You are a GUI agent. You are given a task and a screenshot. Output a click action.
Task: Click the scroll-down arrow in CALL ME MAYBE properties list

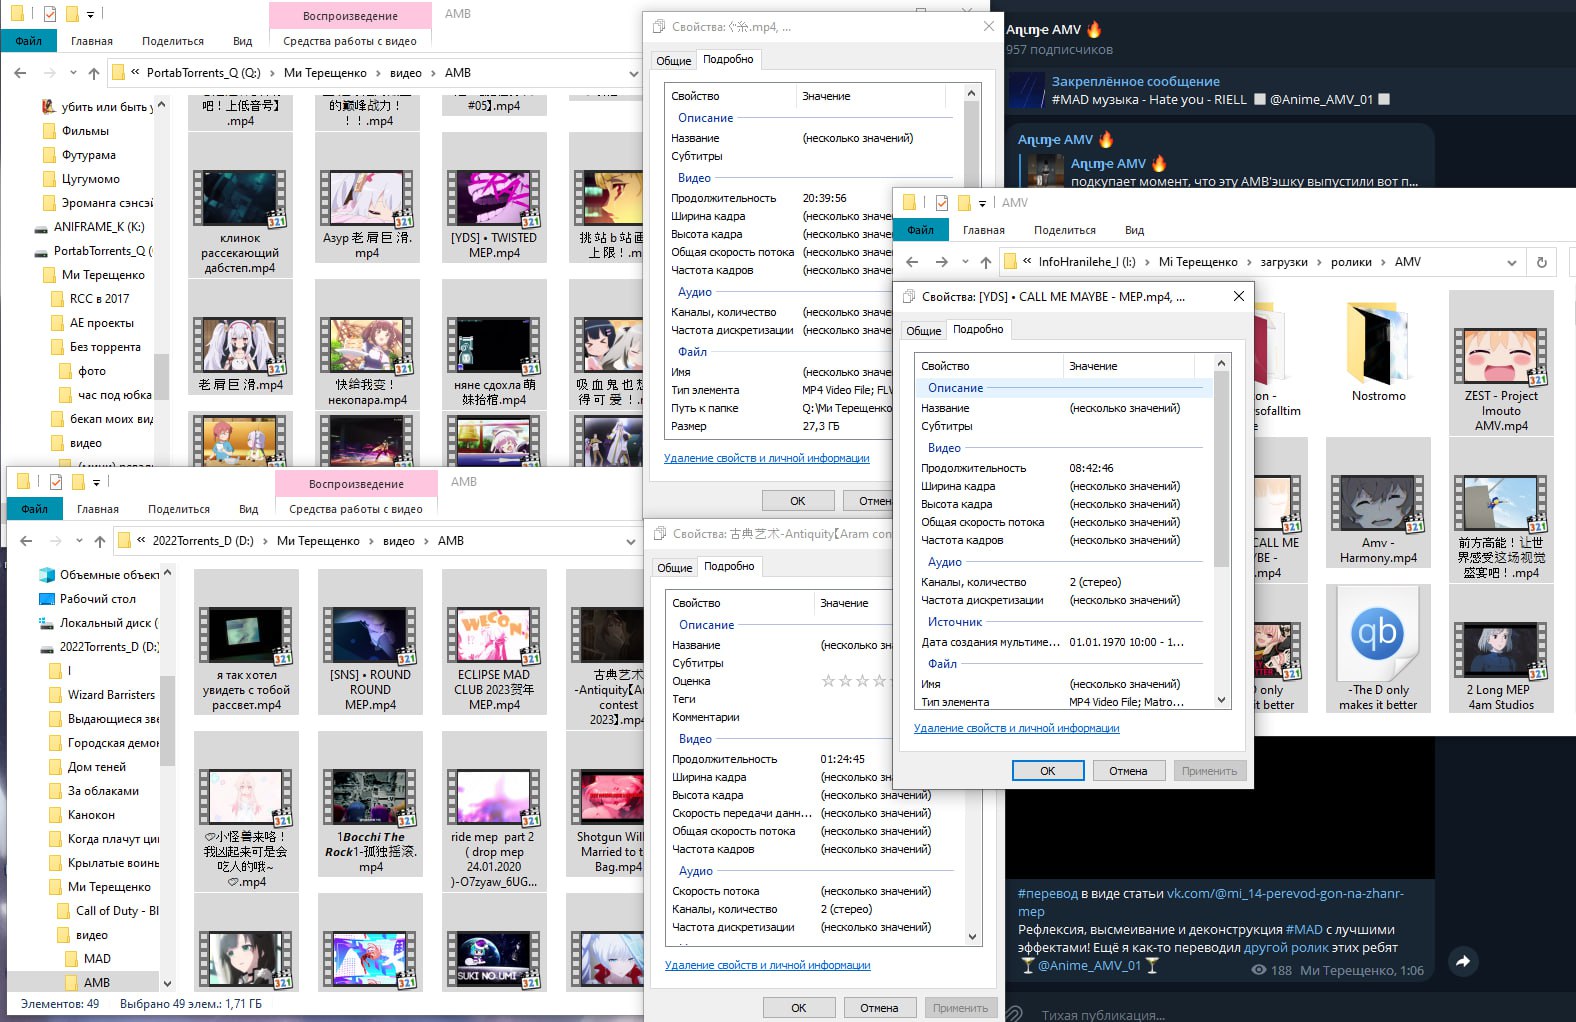(1221, 701)
